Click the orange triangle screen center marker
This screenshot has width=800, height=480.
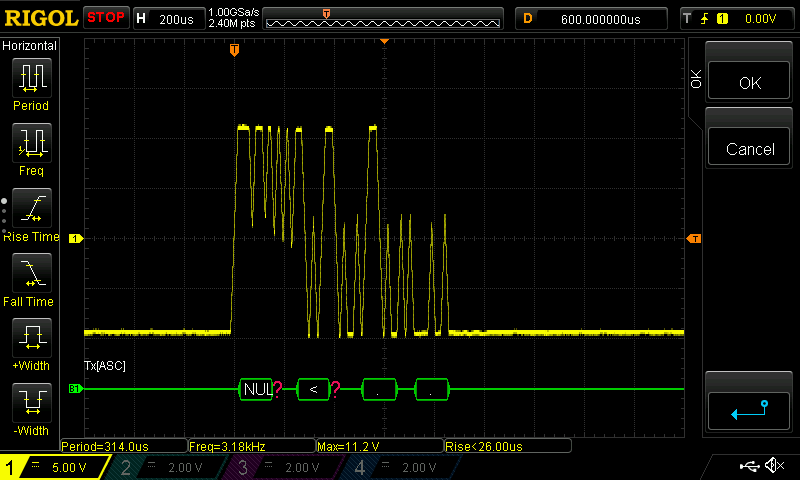click(385, 41)
